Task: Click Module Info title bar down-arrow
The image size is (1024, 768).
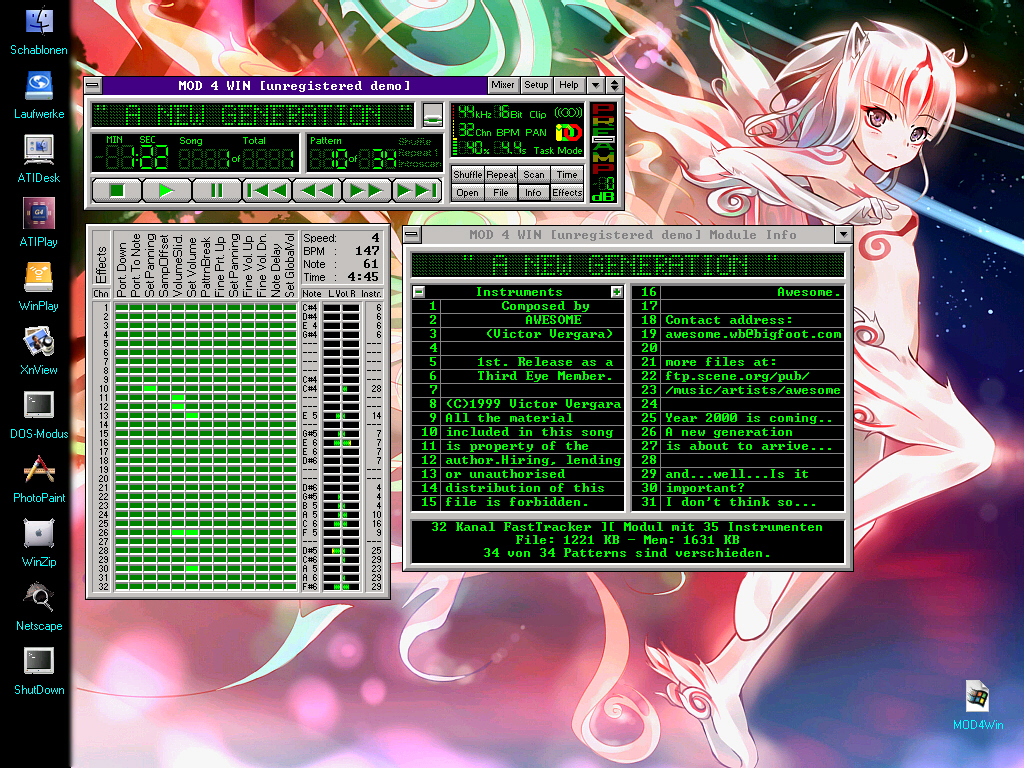Action: point(843,234)
